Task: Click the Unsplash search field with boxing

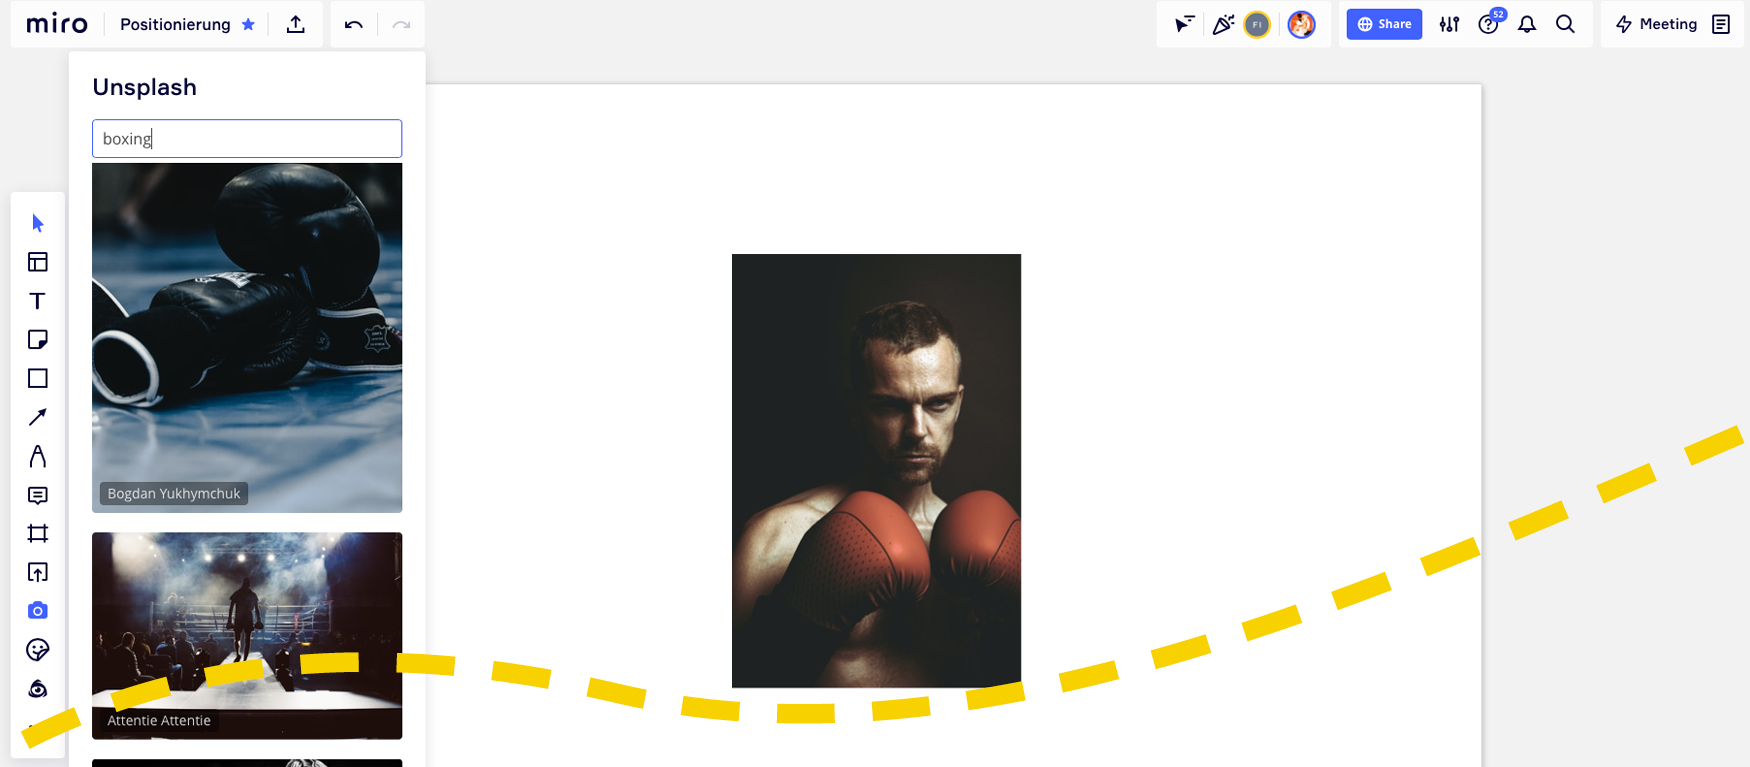Action: [247, 139]
